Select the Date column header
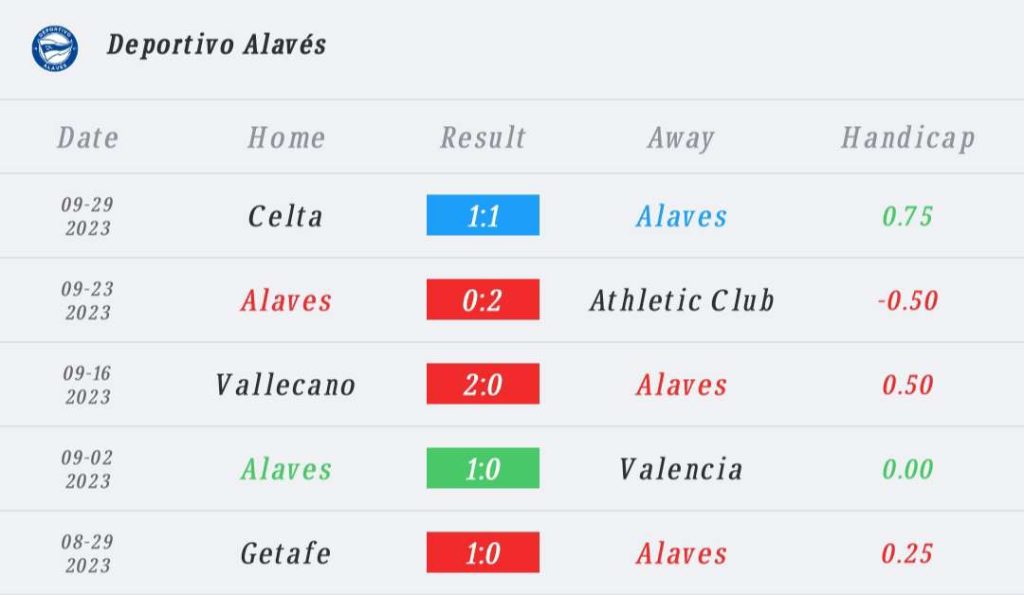 88,138
